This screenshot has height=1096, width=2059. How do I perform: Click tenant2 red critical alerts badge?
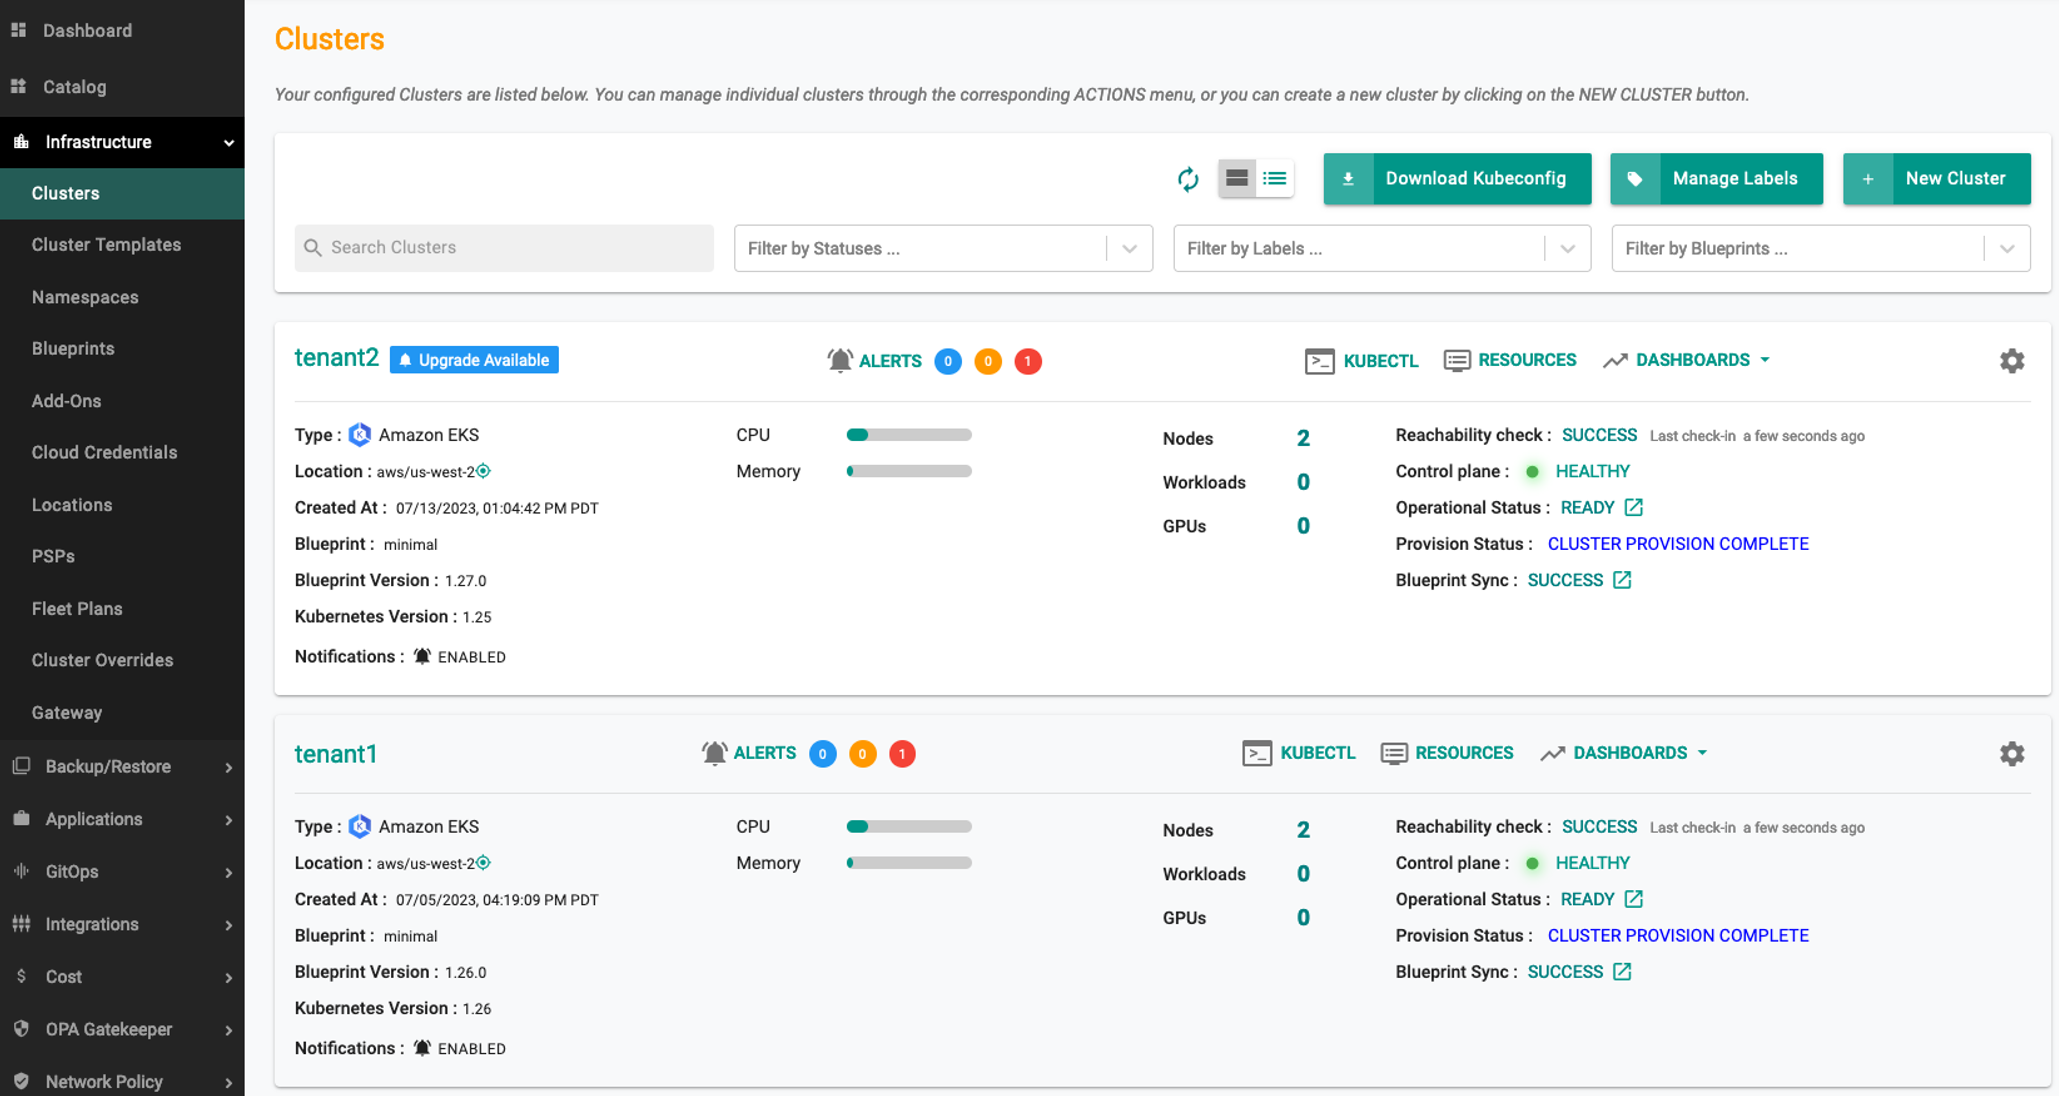[x=1027, y=361]
